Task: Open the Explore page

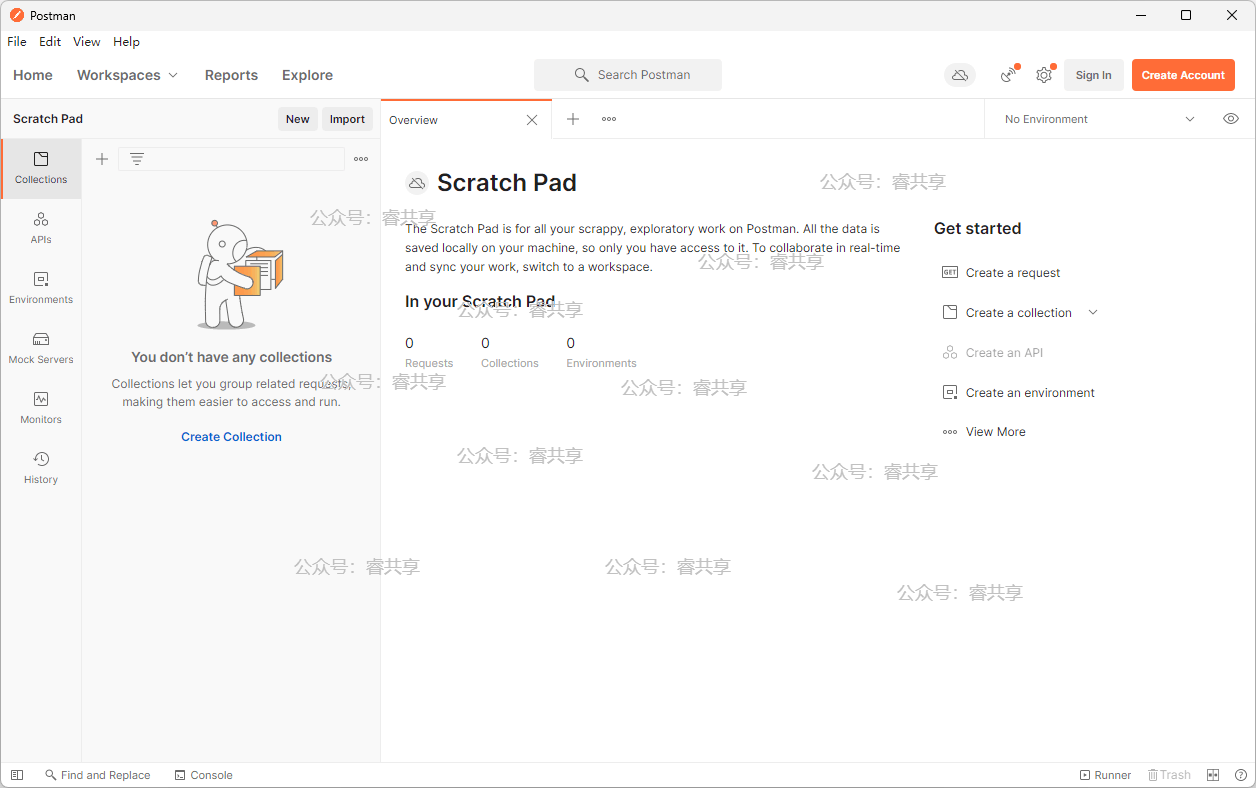Action: (x=307, y=75)
